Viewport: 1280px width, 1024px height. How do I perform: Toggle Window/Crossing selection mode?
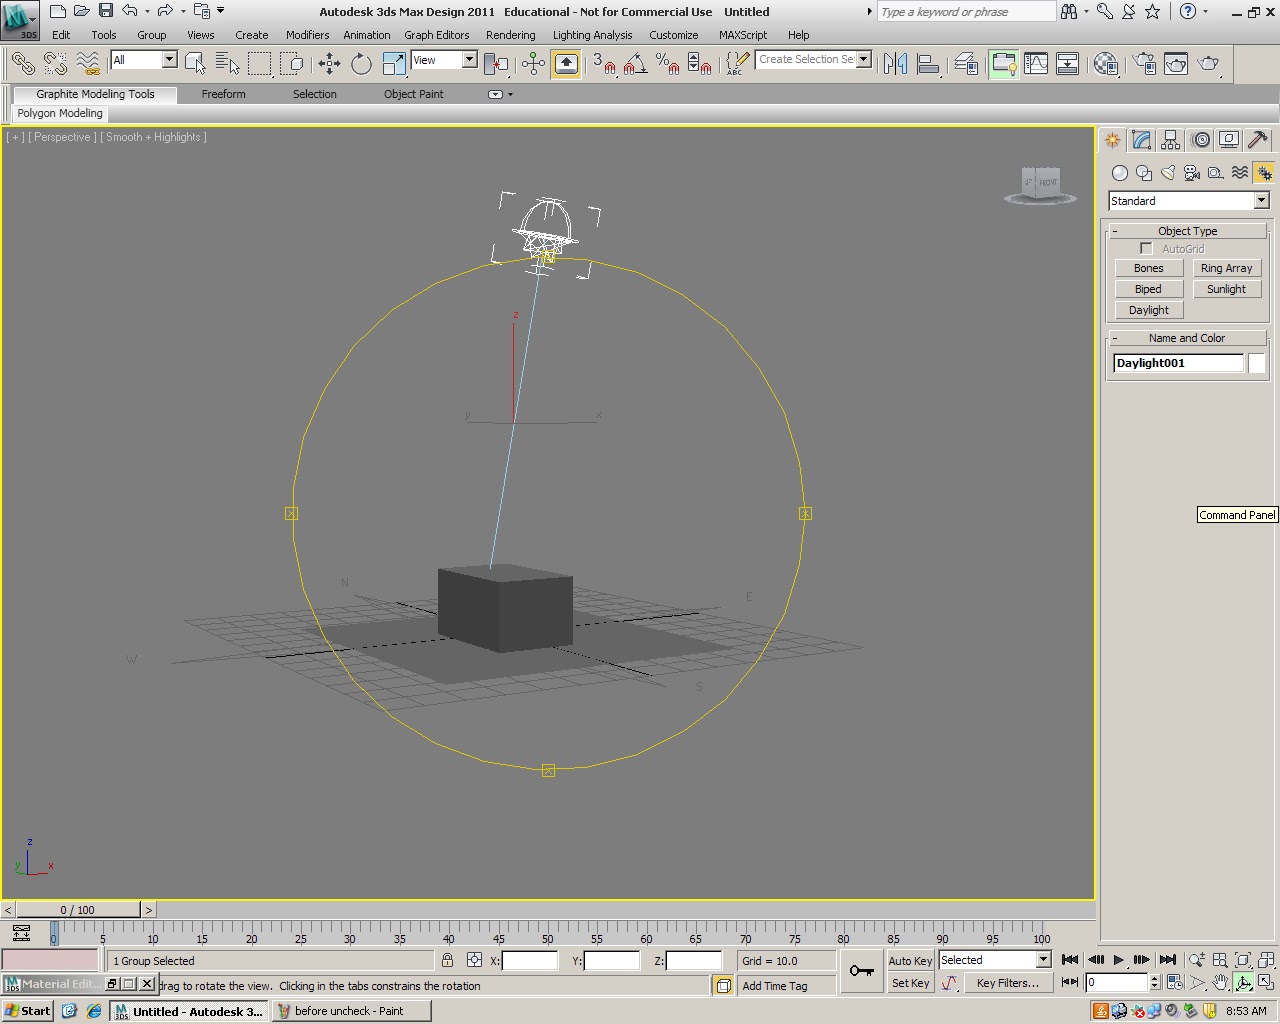click(291, 63)
